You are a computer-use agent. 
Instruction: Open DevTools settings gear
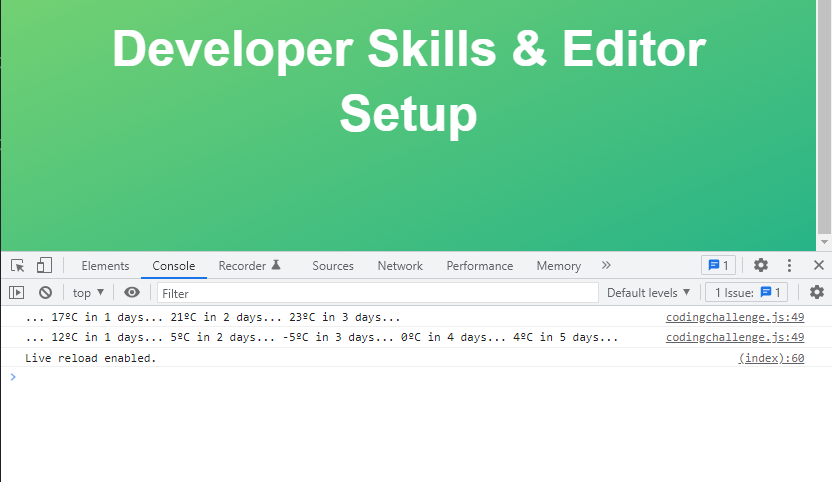(x=761, y=265)
